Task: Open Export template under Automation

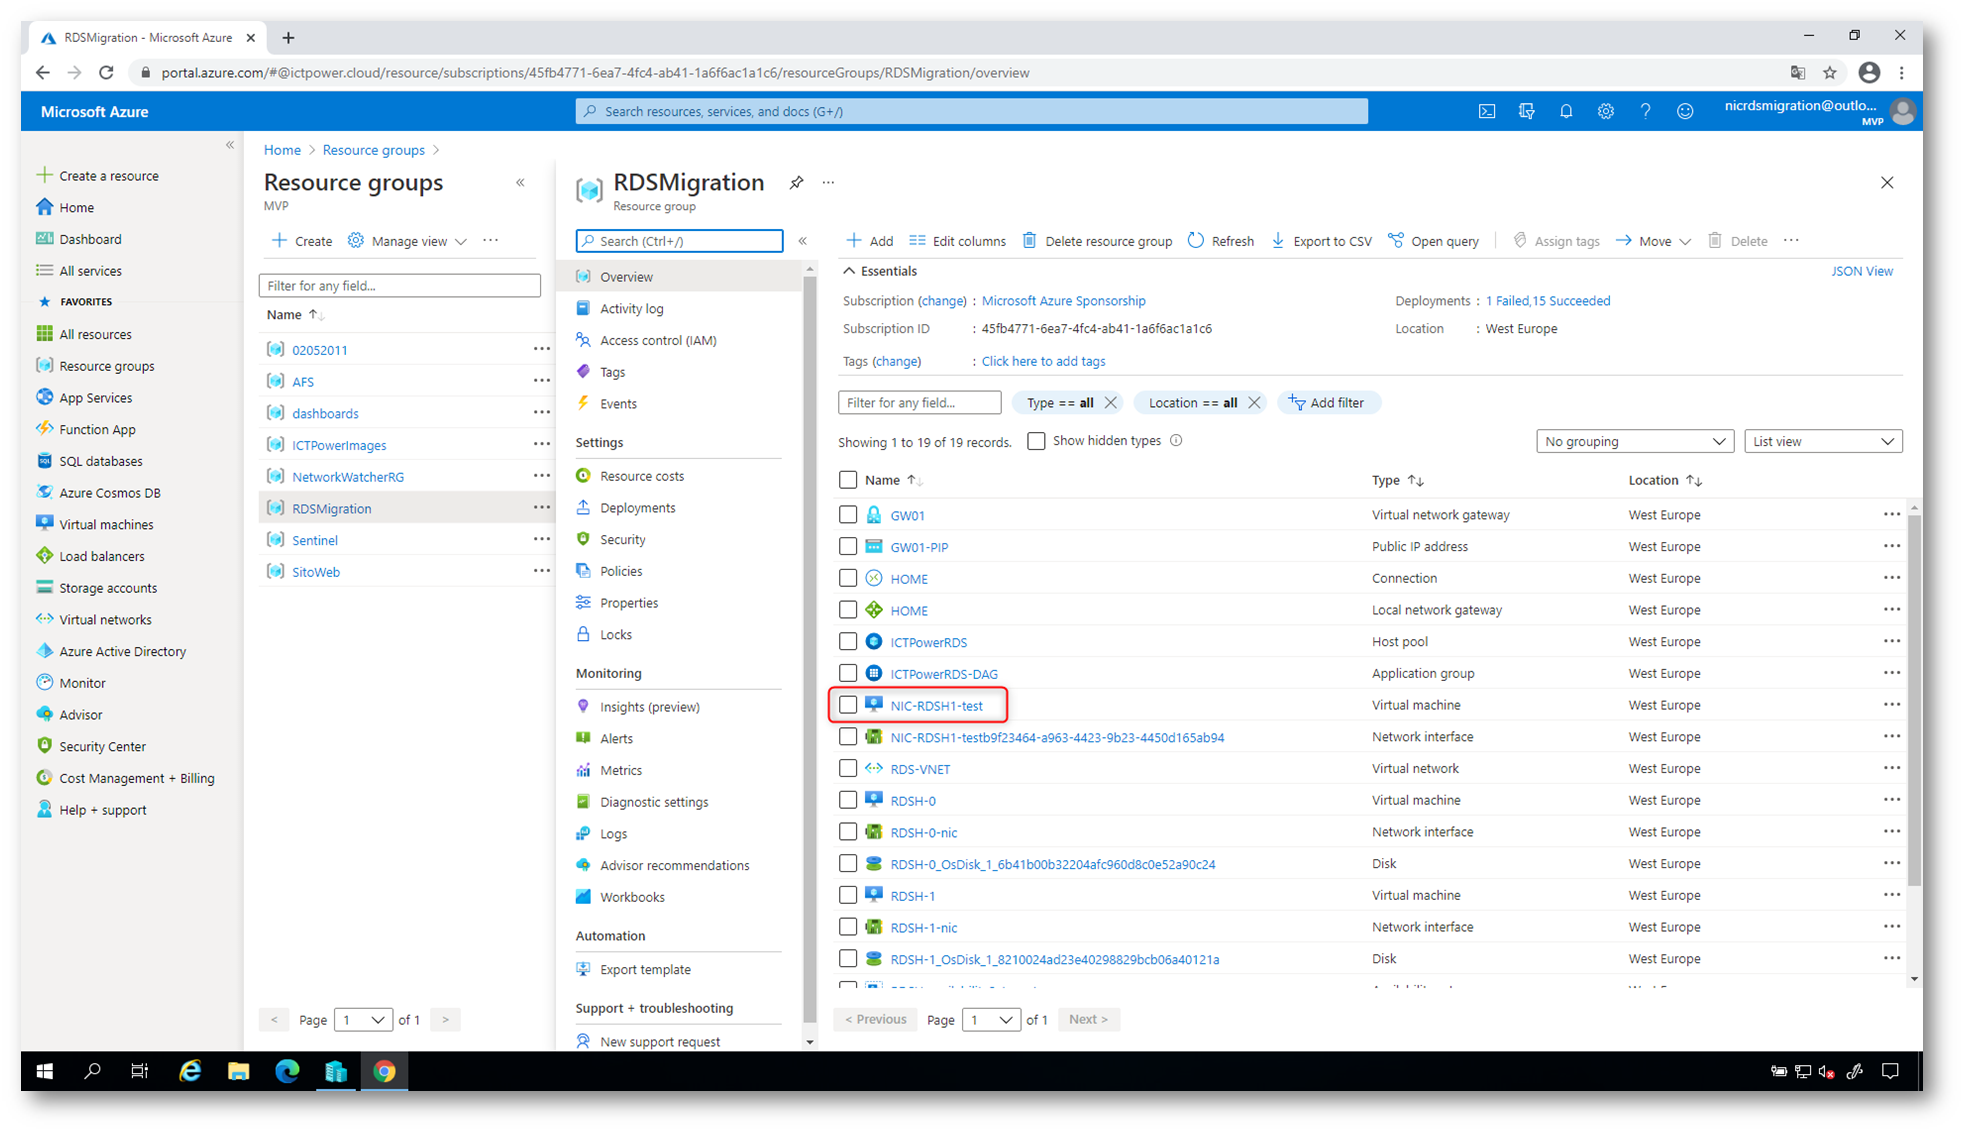Action: pyautogui.click(x=645, y=969)
